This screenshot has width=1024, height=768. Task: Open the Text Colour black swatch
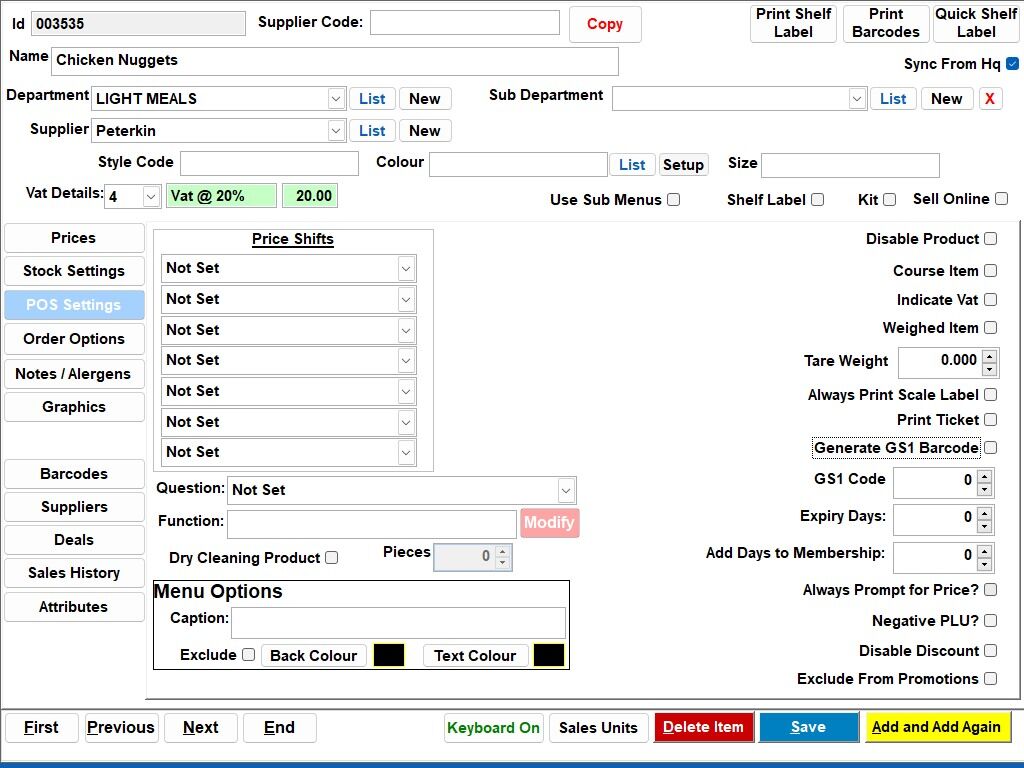549,655
